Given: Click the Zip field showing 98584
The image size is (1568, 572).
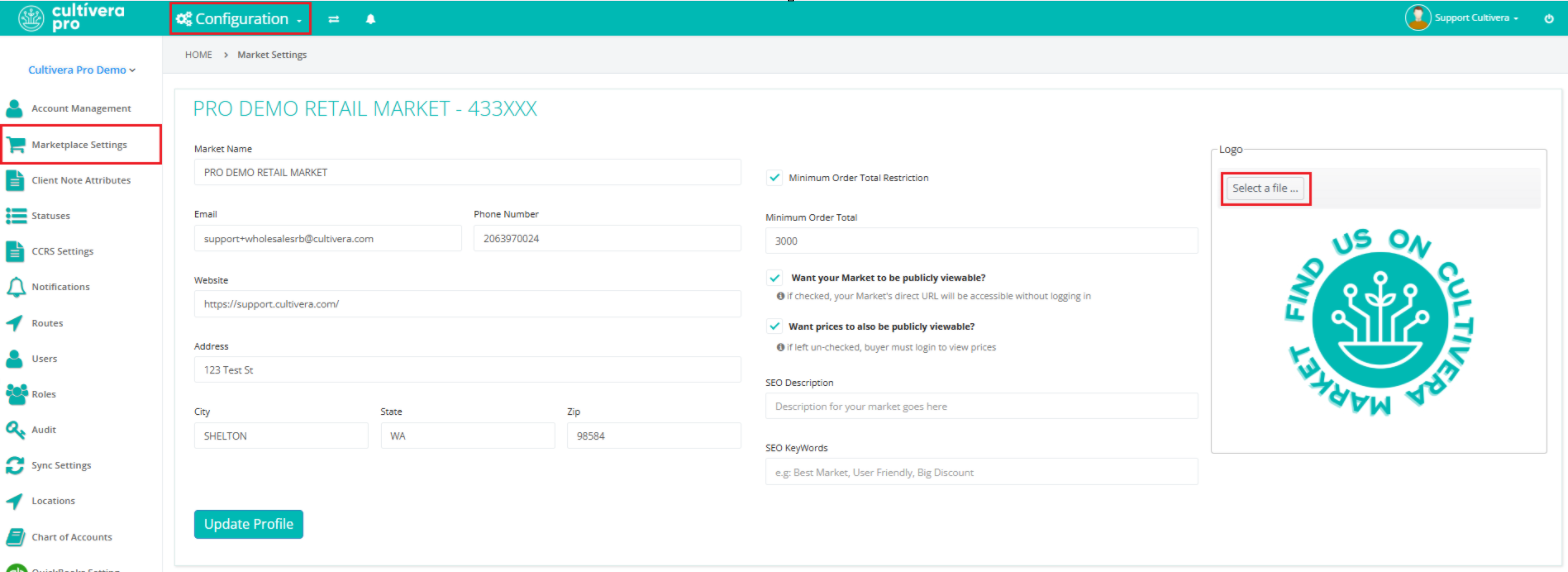Looking at the screenshot, I should click(654, 436).
